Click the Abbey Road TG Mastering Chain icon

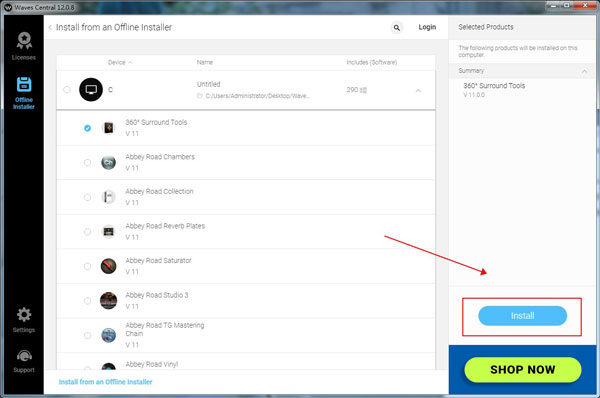pyautogui.click(x=109, y=335)
